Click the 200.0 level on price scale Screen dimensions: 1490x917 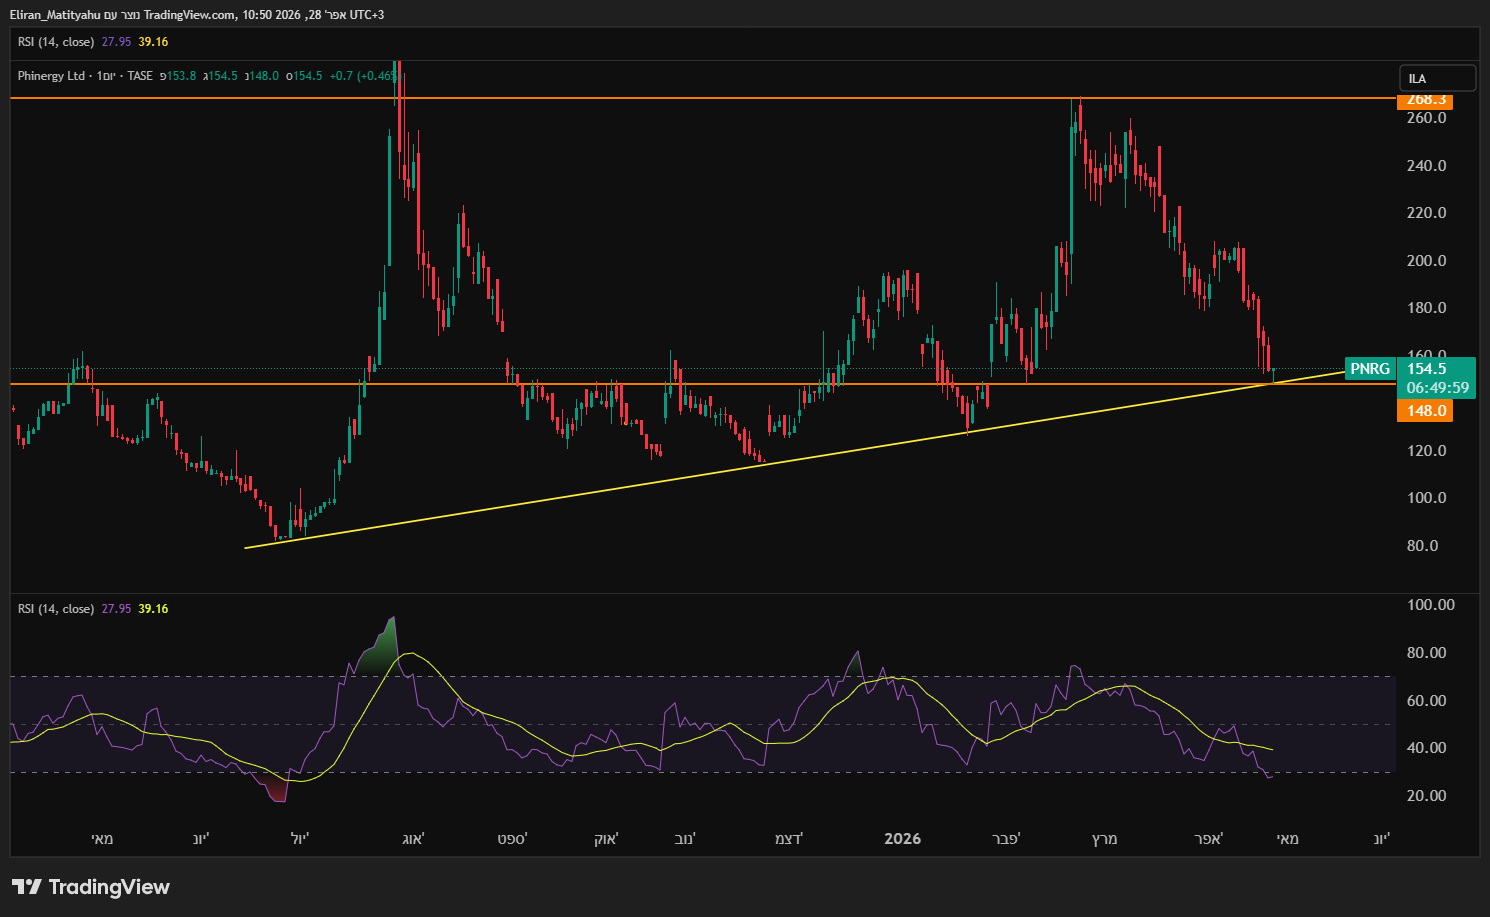click(x=1426, y=261)
